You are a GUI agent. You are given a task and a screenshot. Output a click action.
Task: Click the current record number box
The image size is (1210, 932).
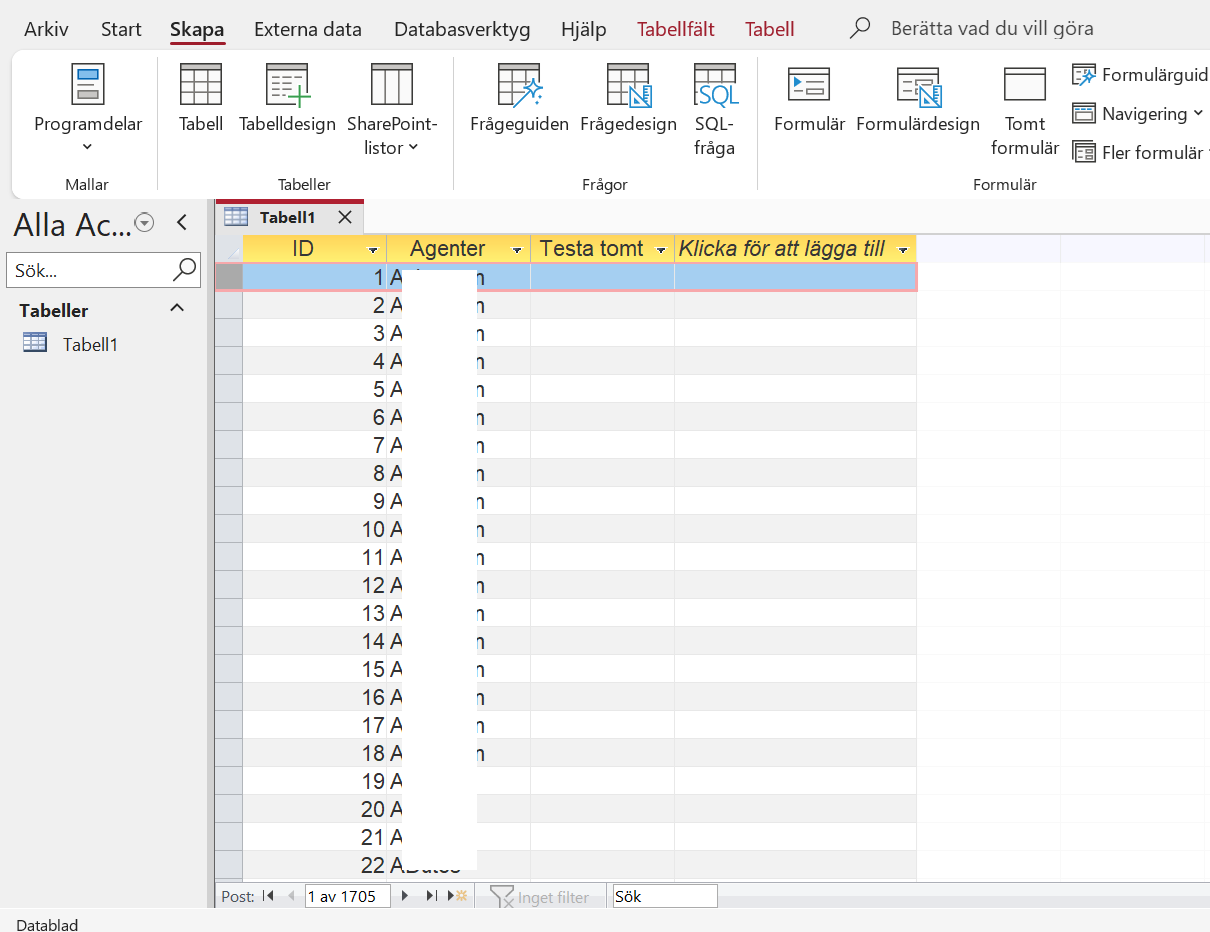[x=347, y=896]
